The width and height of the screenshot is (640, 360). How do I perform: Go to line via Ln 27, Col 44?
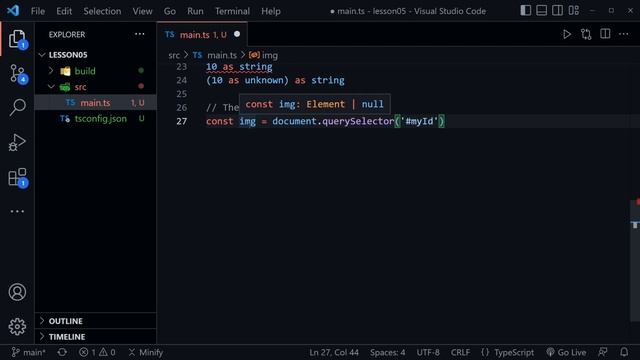[x=334, y=352]
